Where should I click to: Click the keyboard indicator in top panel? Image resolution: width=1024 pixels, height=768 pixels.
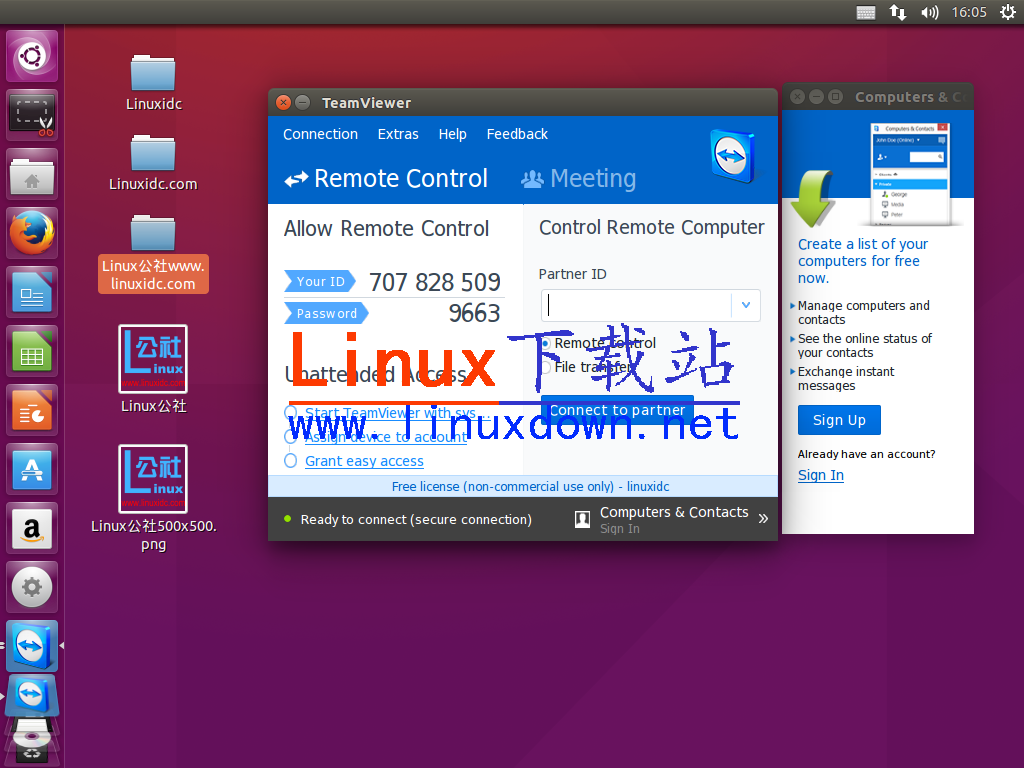point(865,12)
